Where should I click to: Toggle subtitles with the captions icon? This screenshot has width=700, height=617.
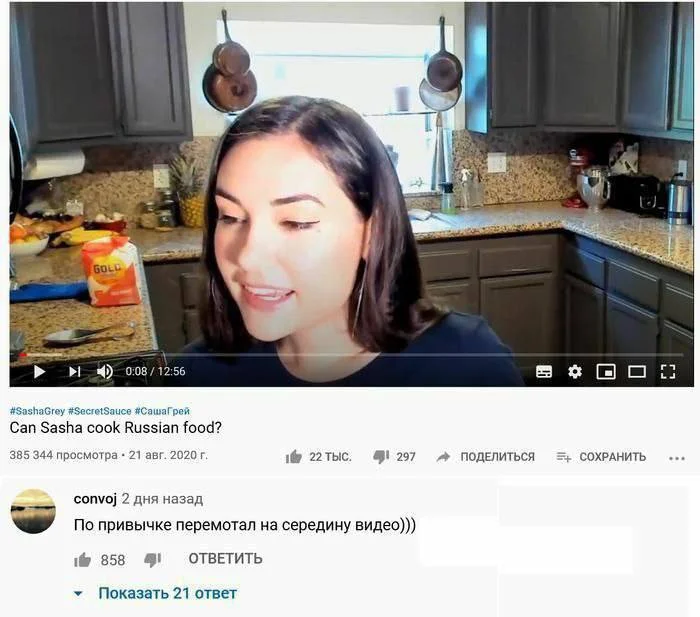pyautogui.click(x=544, y=371)
